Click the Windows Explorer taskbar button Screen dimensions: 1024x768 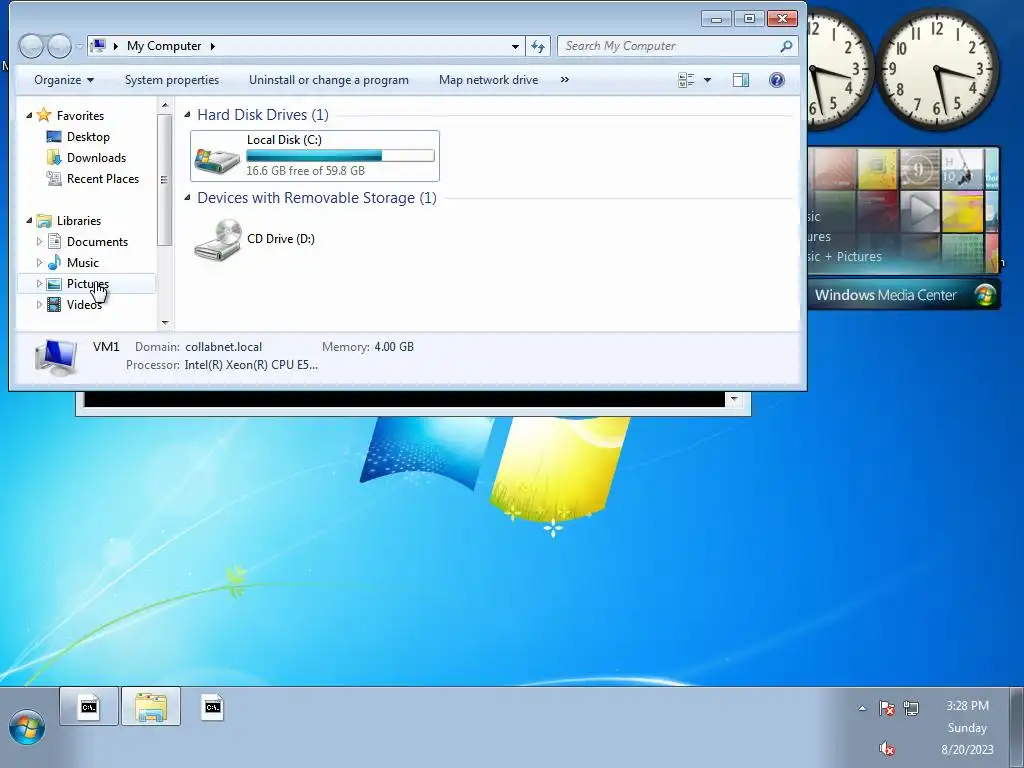click(151, 707)
